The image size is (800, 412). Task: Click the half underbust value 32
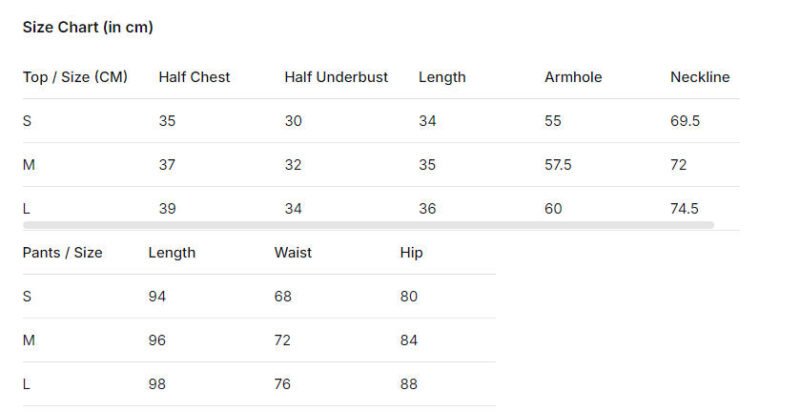point(293,165)
